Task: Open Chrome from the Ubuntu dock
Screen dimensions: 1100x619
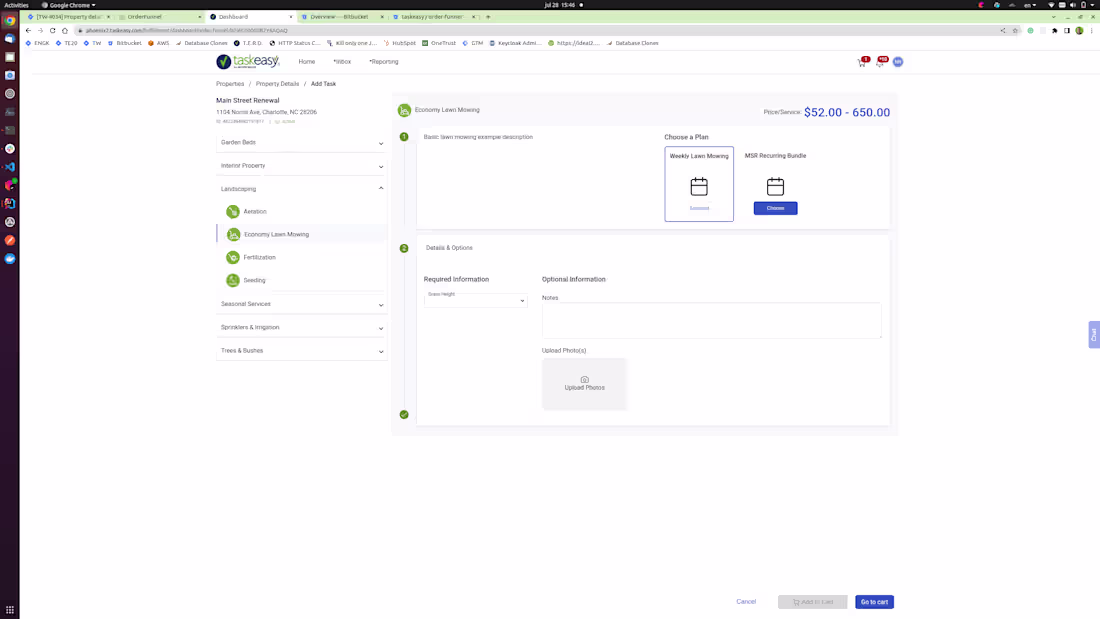Action: [10, 20]
